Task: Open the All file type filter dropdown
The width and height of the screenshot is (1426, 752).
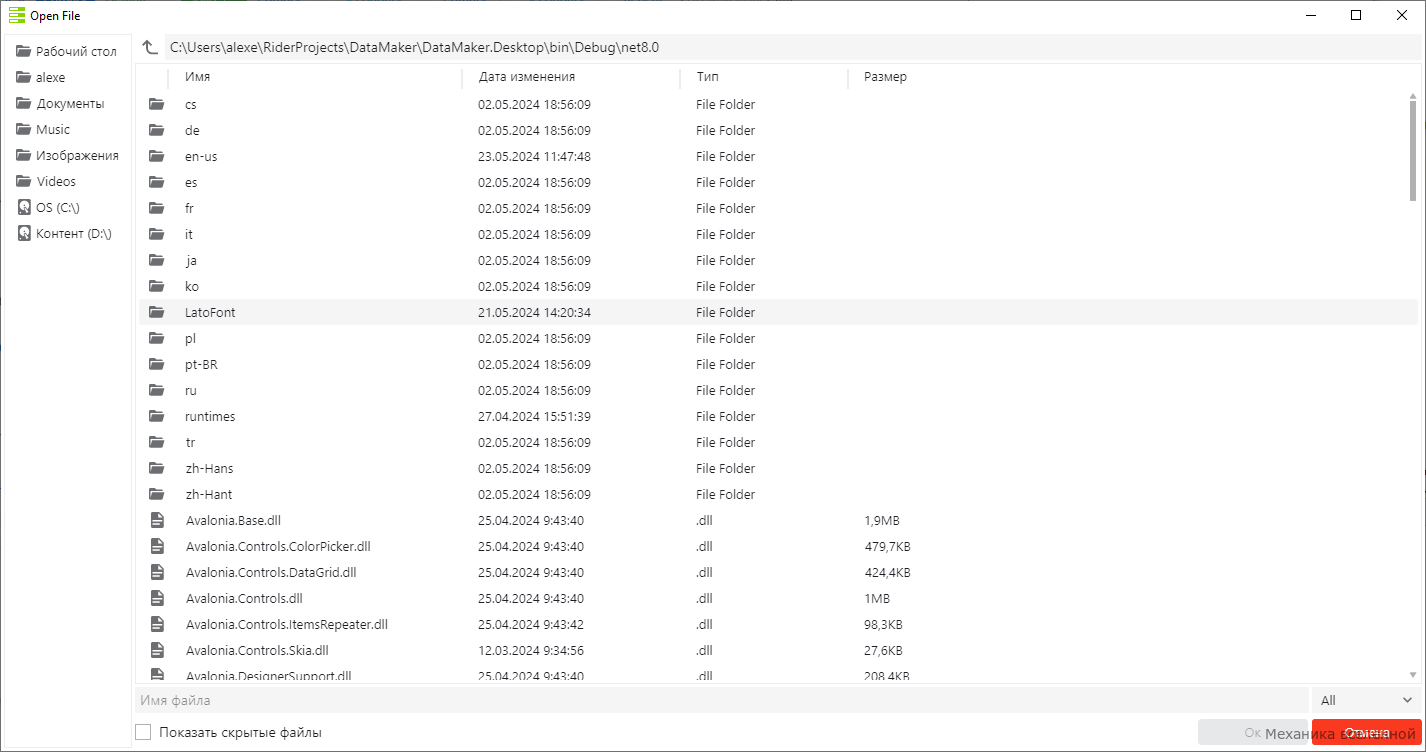Action: [x=1367, y=700]
